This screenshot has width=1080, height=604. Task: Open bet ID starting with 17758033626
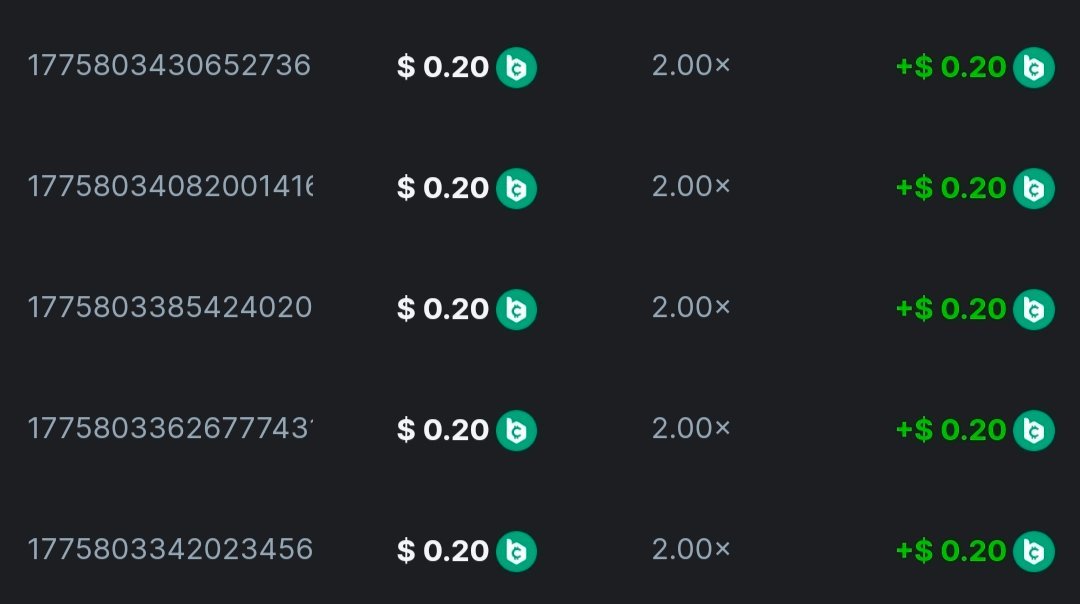[169, 429]
